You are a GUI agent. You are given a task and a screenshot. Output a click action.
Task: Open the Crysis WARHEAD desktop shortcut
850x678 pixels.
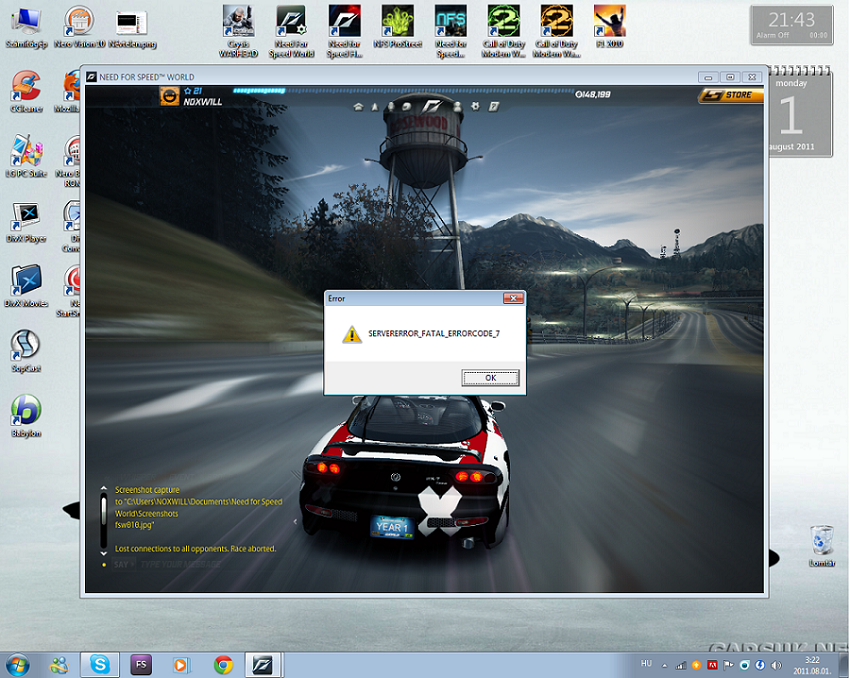pyautogui.click(x=239, y=31)
